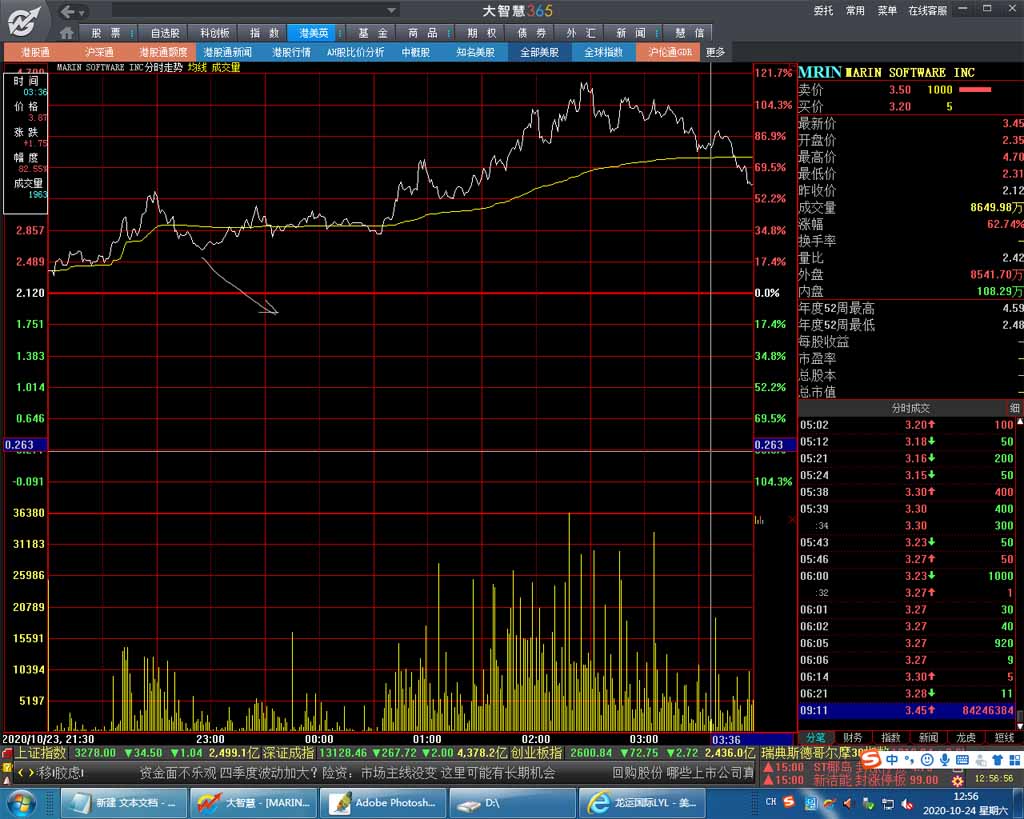Open the 资金面不乐观 news headline
Screen dimensions: 1024x819
[x=347, y=773]
